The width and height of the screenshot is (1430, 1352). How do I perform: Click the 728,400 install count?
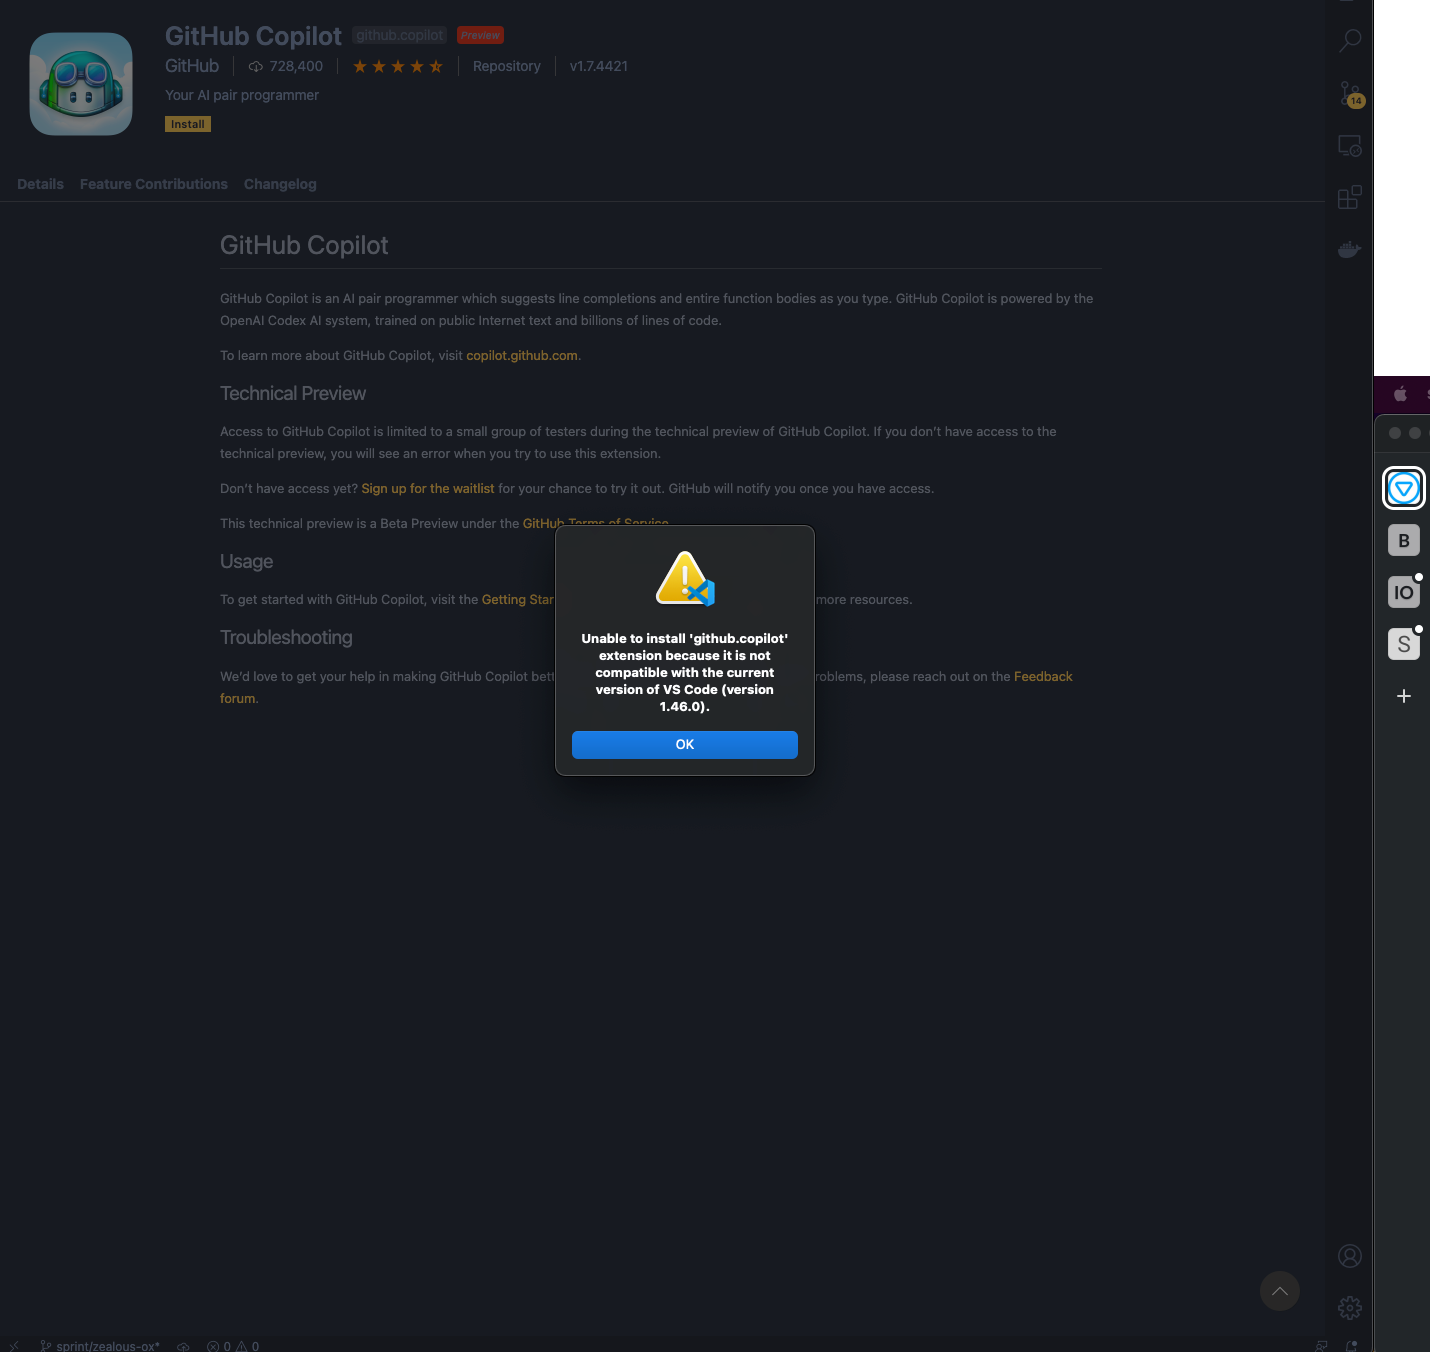[286, 66]
